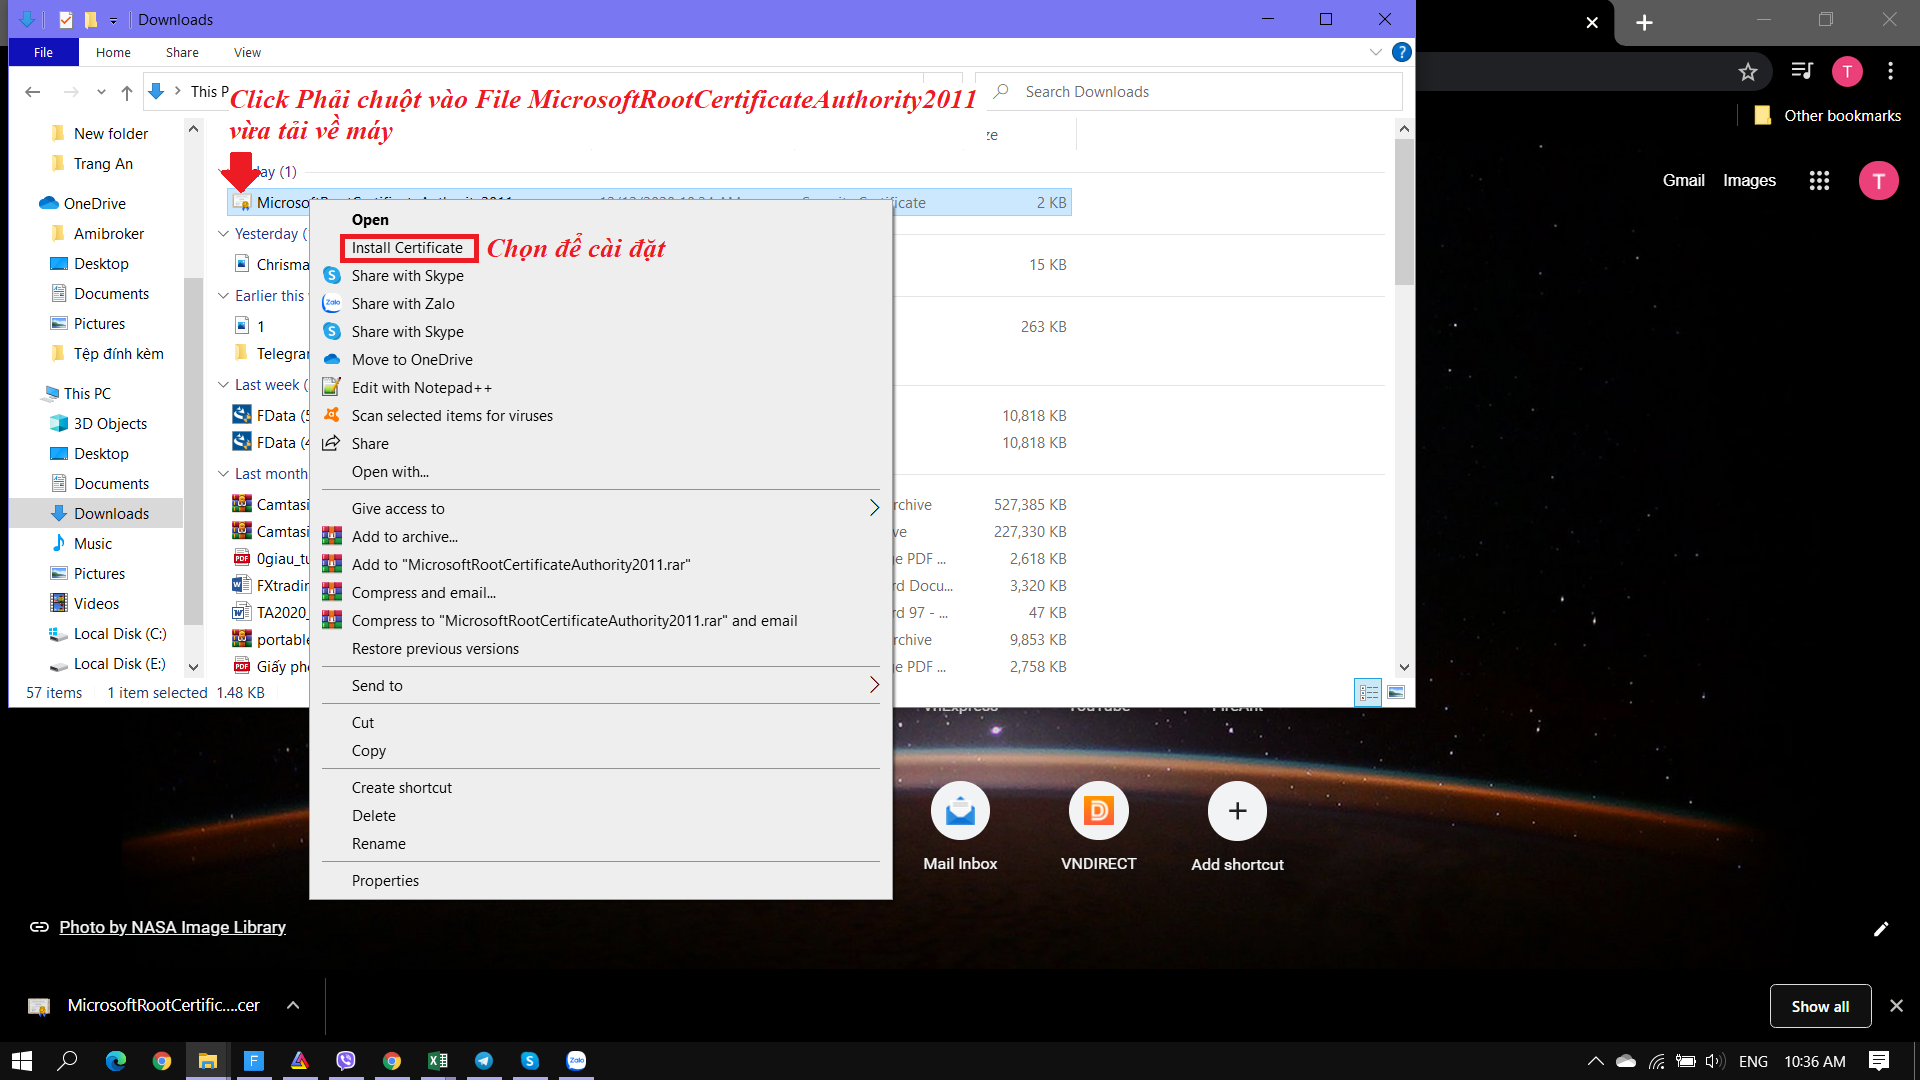Launch Excel from the taskbar

438,1061
